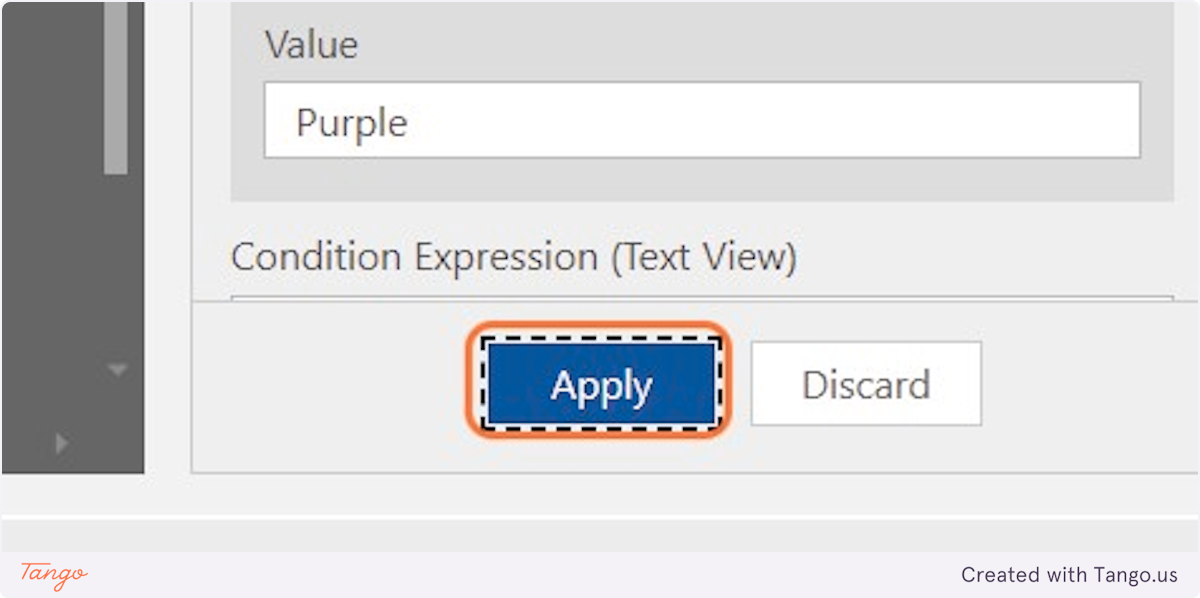Click the gray Value section background
The height and width of the screenshot is (598, 1200).
click(700, 180)
